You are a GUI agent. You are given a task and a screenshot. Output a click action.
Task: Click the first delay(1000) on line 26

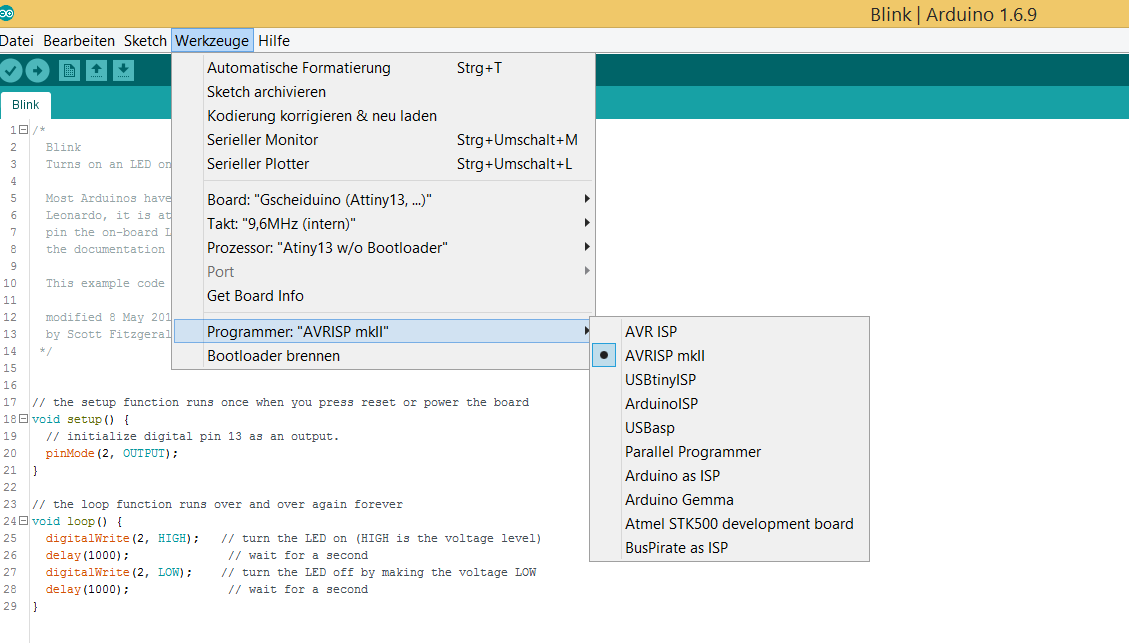pyautogui.click(x=87, y=555)
